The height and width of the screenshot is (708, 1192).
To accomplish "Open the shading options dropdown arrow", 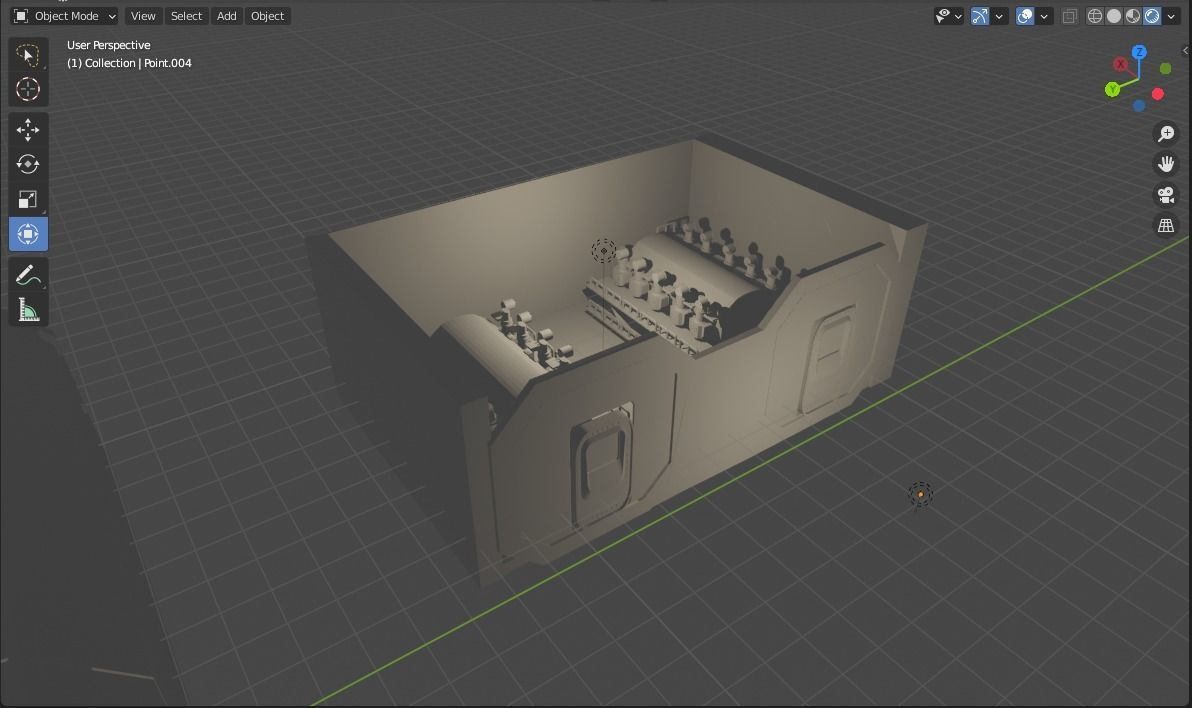I will [x=1171, y=16].
